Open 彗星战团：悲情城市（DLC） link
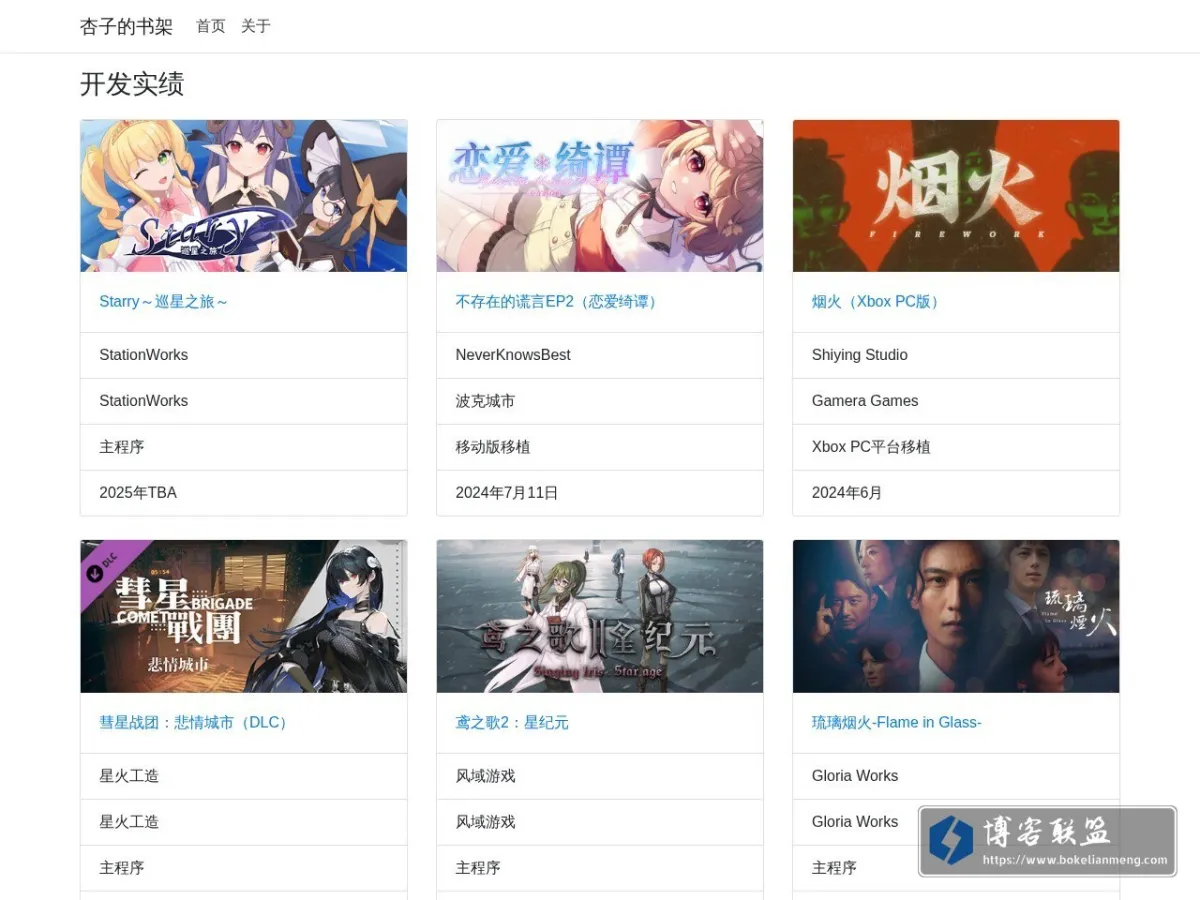Viewport: 1200px width, 900px height. tap(196, 723)
